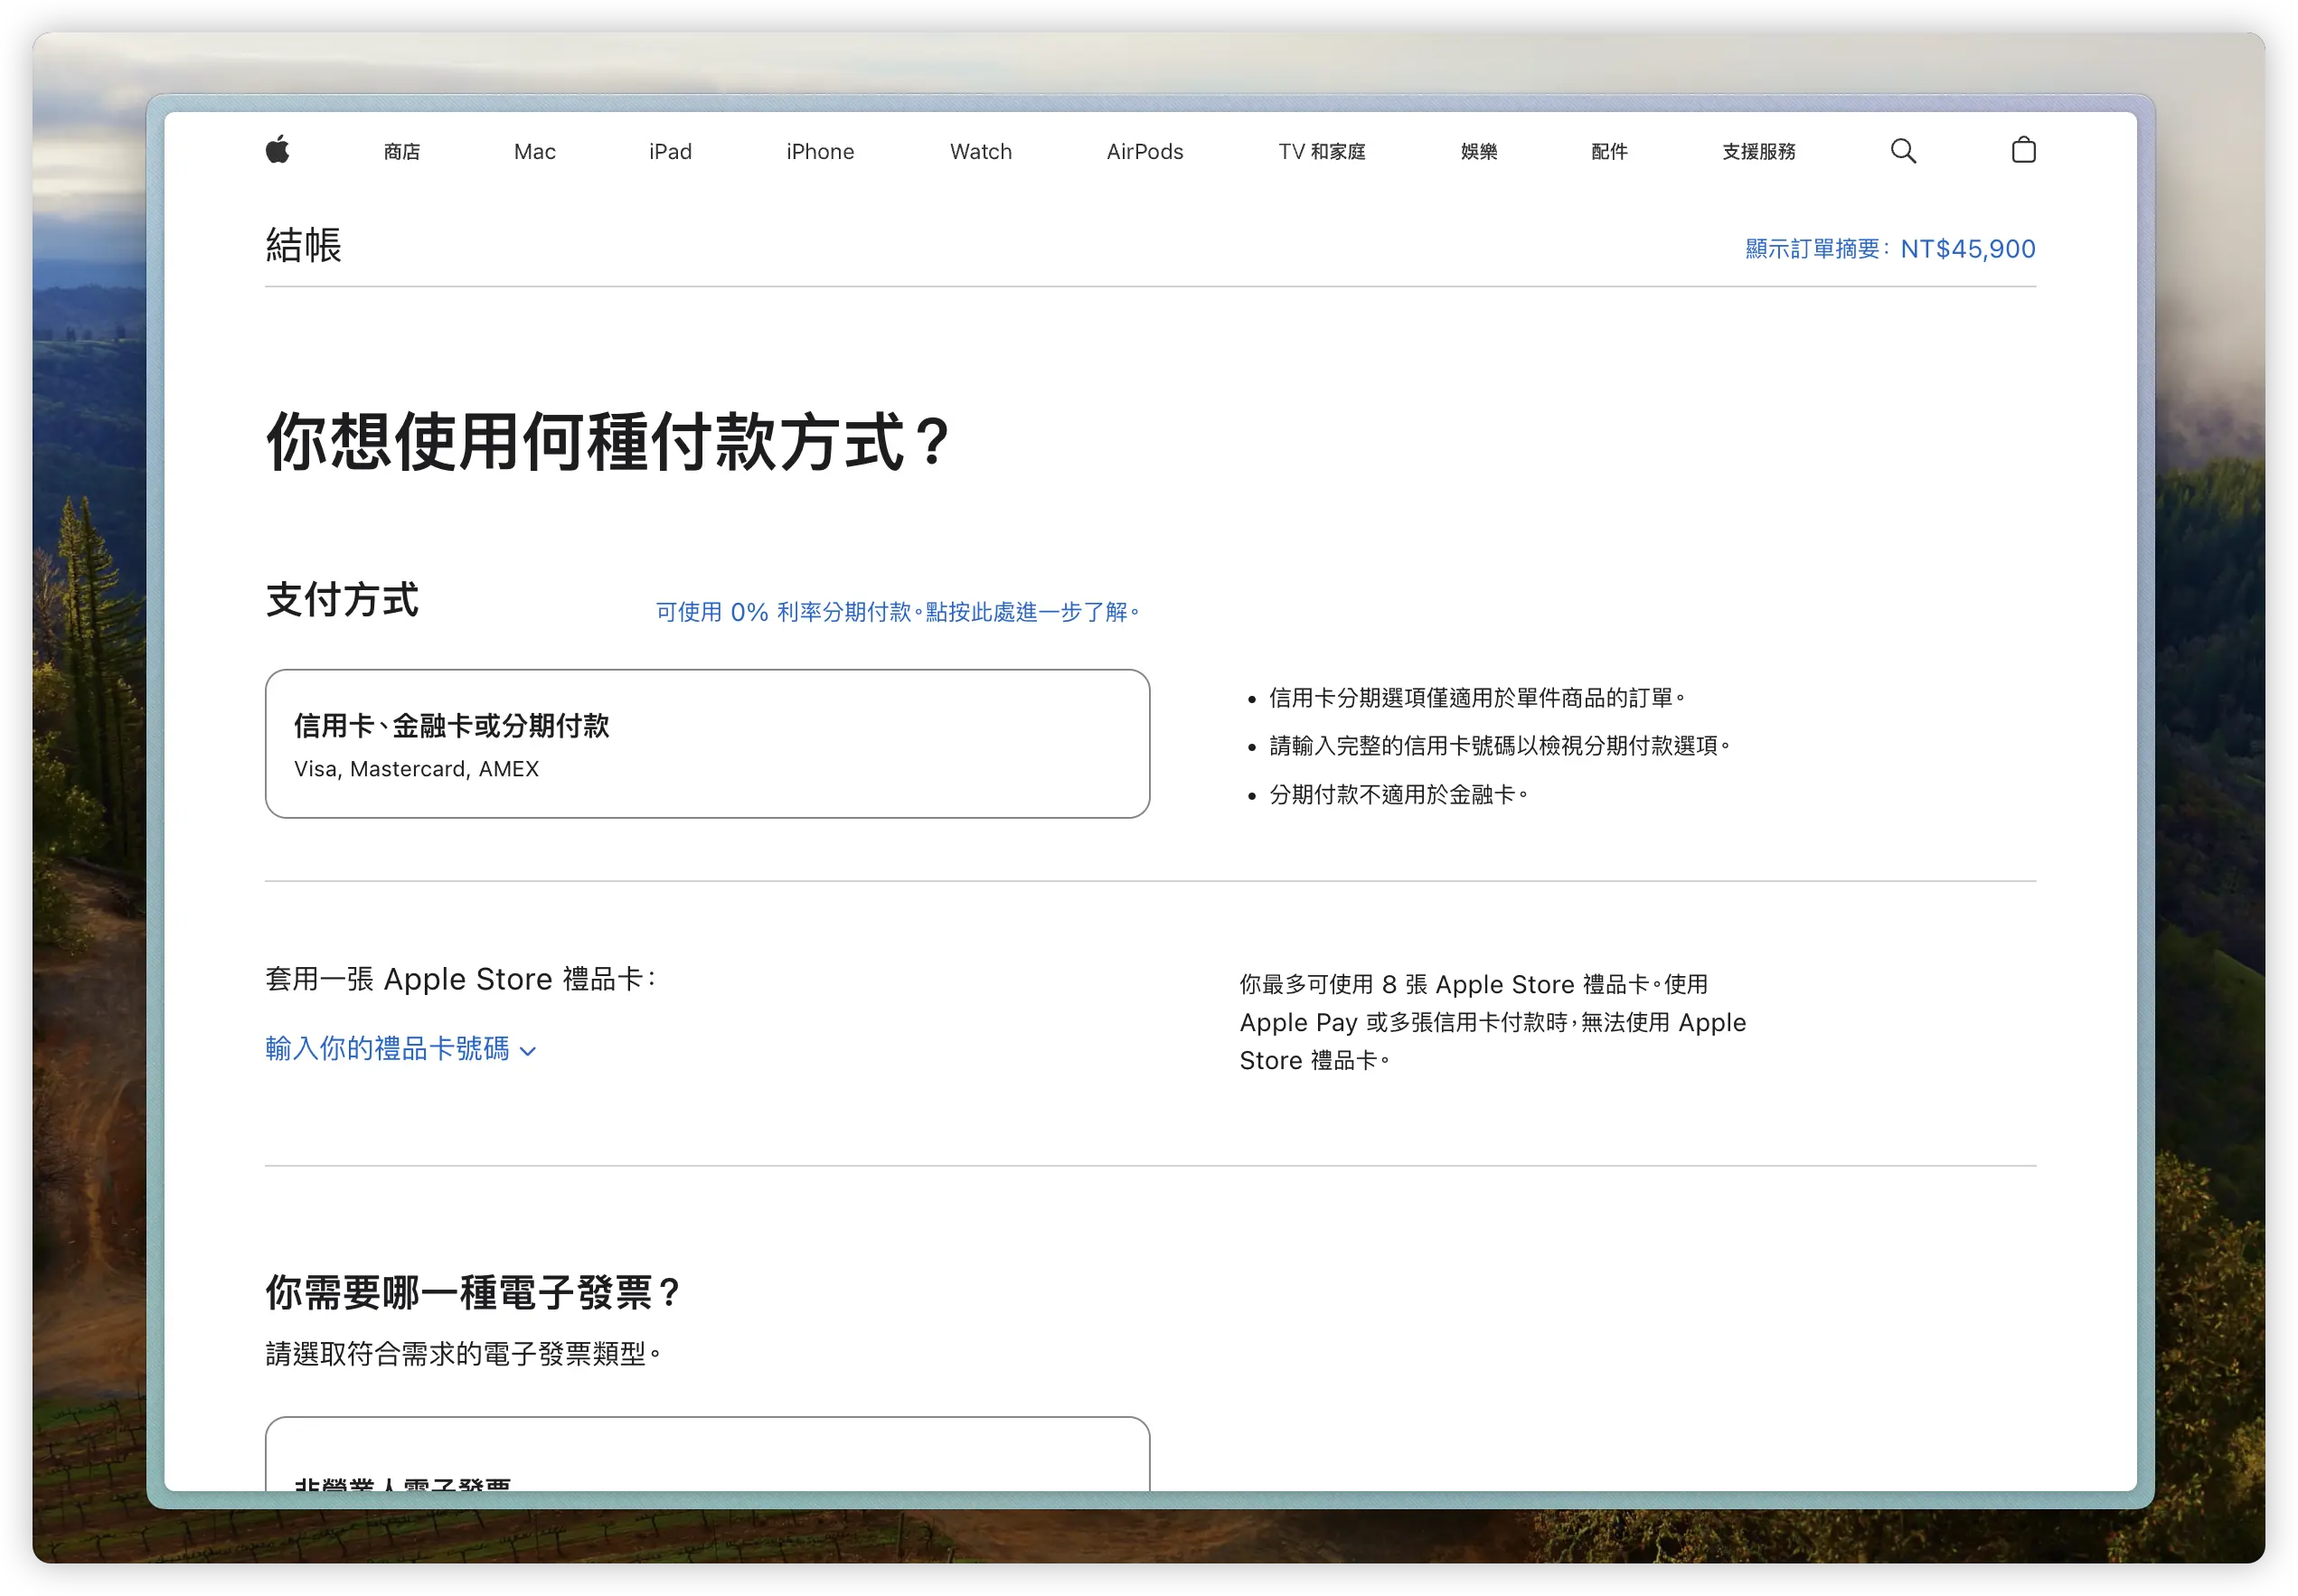The height and width of the screenshot is (1596, 2298).
Task: Open the iPhone nav item
Action: pyautogui.click(x=820, y=151)
